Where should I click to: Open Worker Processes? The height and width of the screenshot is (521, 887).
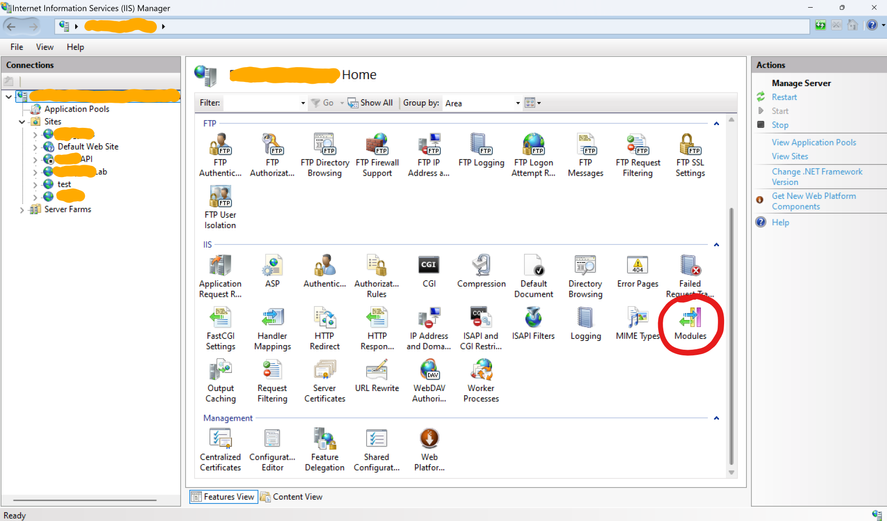[481, 381]
